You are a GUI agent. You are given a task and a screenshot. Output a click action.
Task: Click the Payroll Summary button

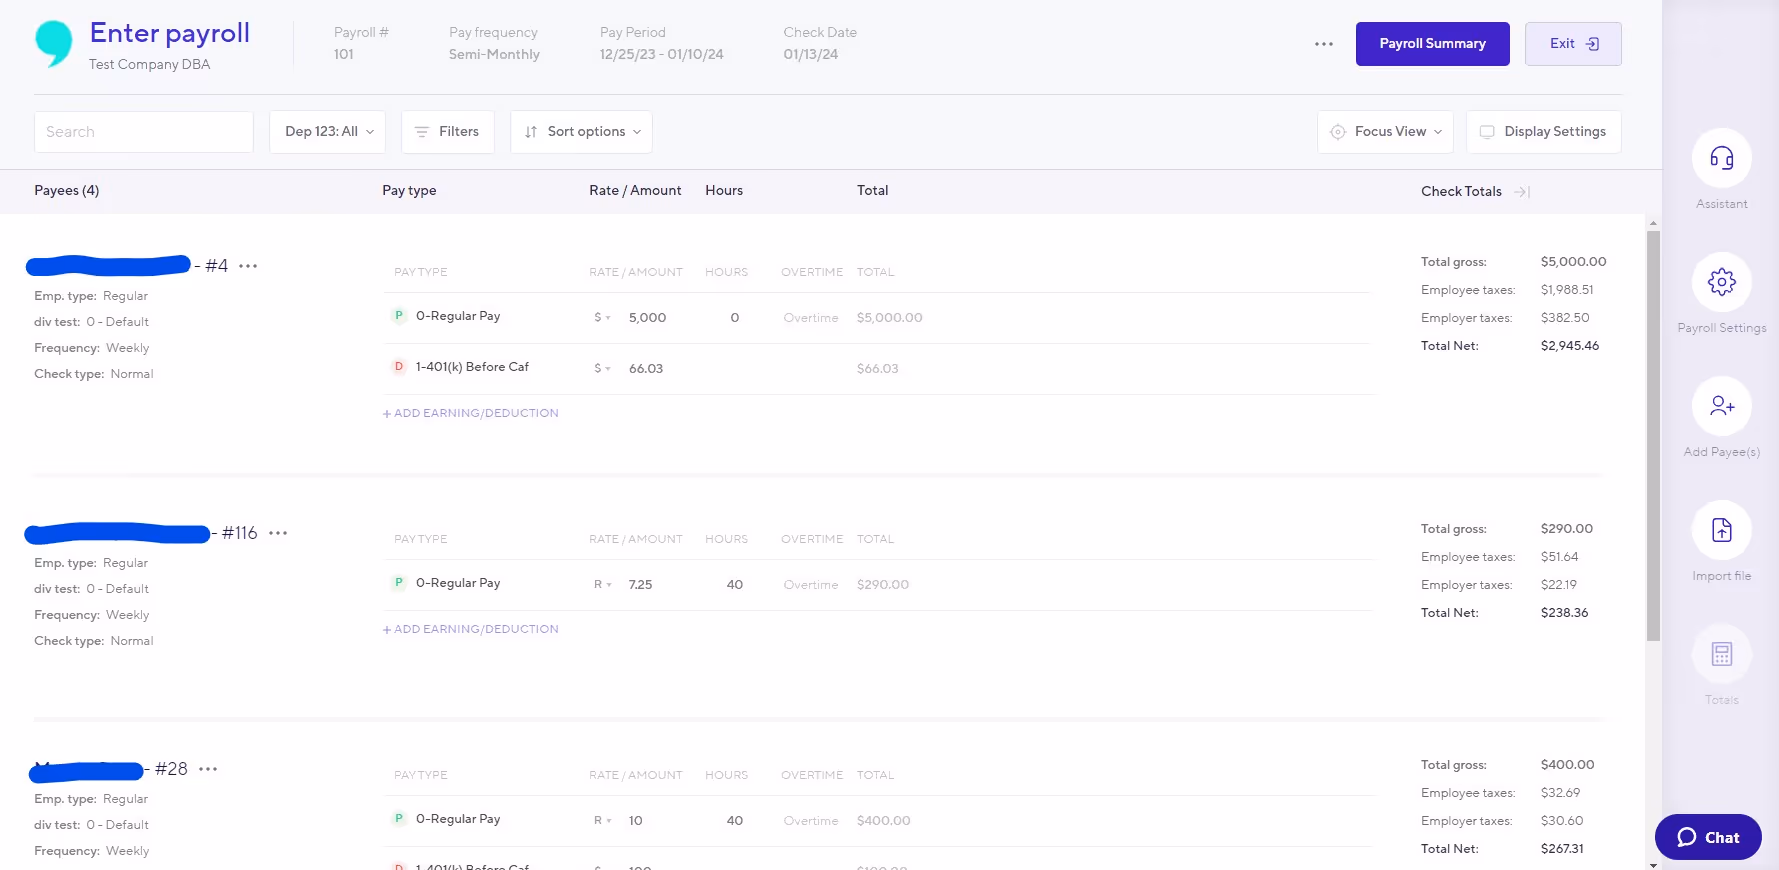(1432, 44)
